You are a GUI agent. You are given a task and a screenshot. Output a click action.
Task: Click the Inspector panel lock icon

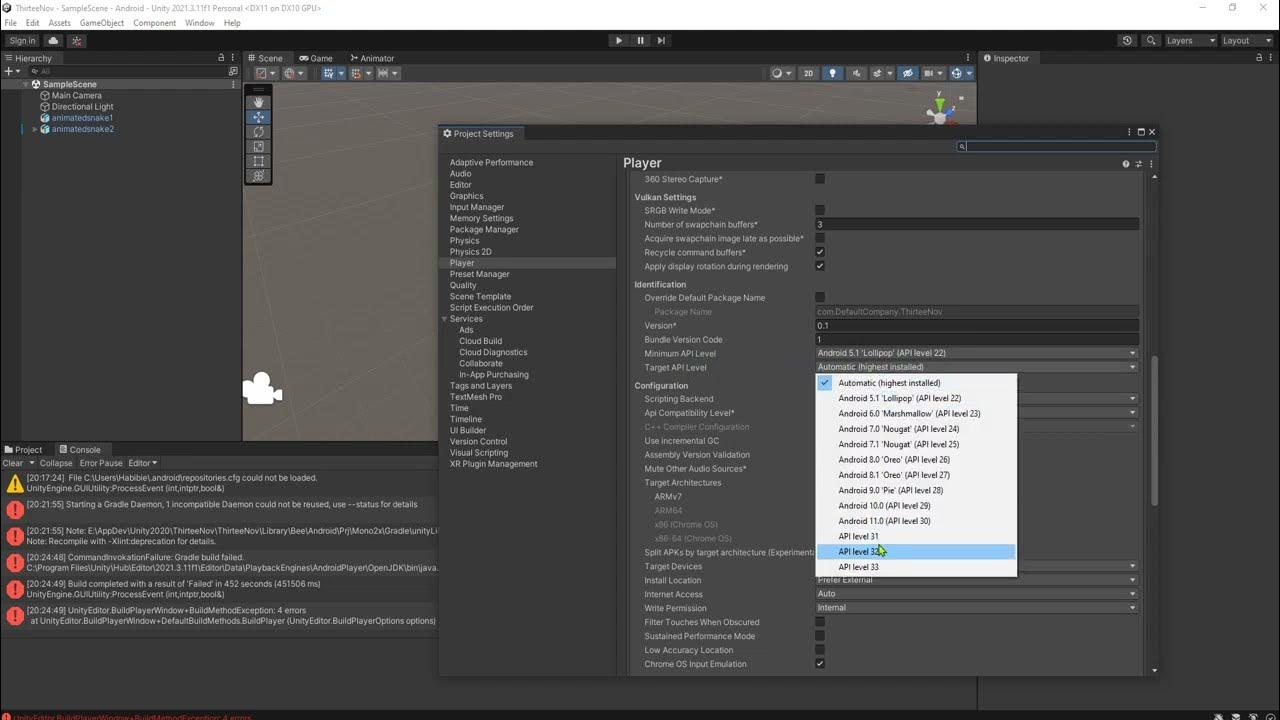(x=1257, y=58)
